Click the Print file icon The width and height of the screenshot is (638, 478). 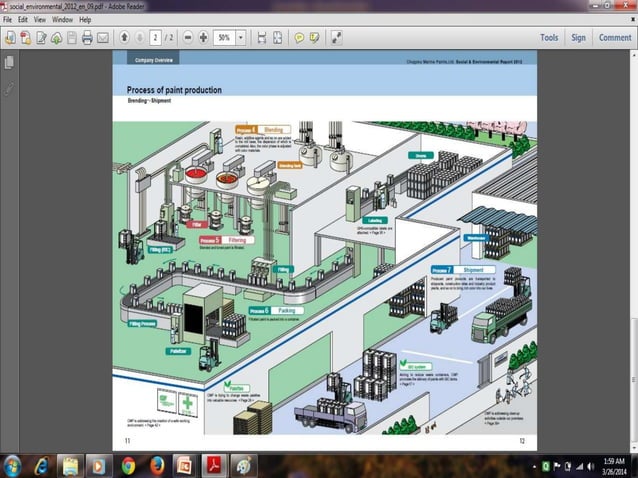(87, 38)
